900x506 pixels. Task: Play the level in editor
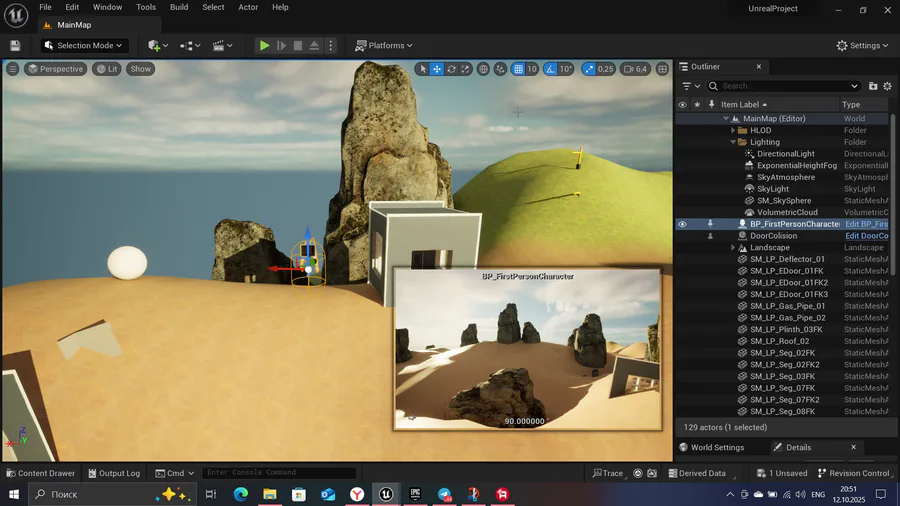coord(264,45)
